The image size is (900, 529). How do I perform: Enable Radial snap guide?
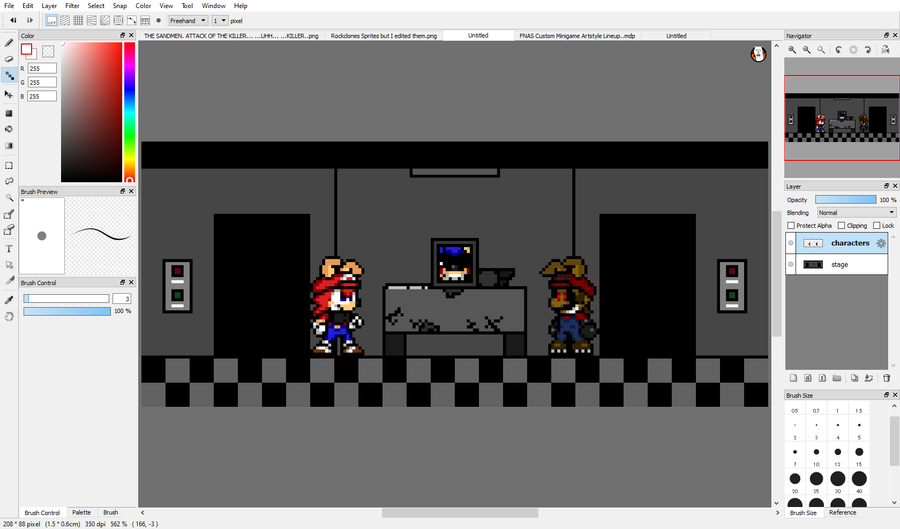point(105,21)
